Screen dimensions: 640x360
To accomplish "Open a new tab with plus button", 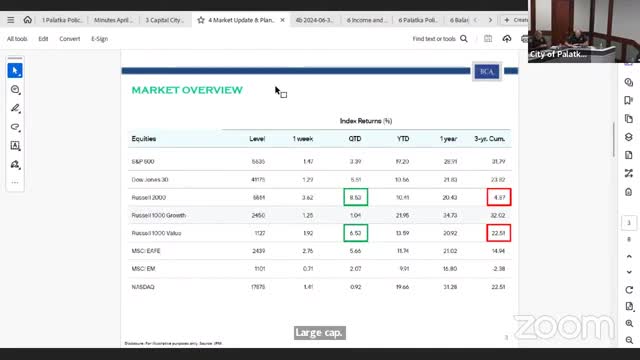I will pos(507,20).
